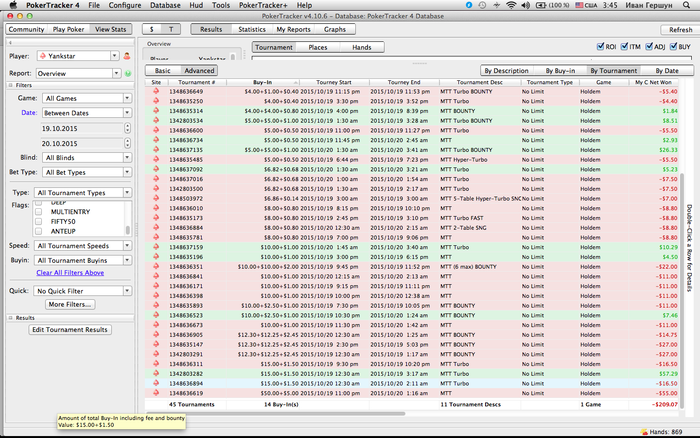The height and width of the screenshot is (438, 700).
Task: Toggle the ITM checkbox
Action: pos(625,46)
